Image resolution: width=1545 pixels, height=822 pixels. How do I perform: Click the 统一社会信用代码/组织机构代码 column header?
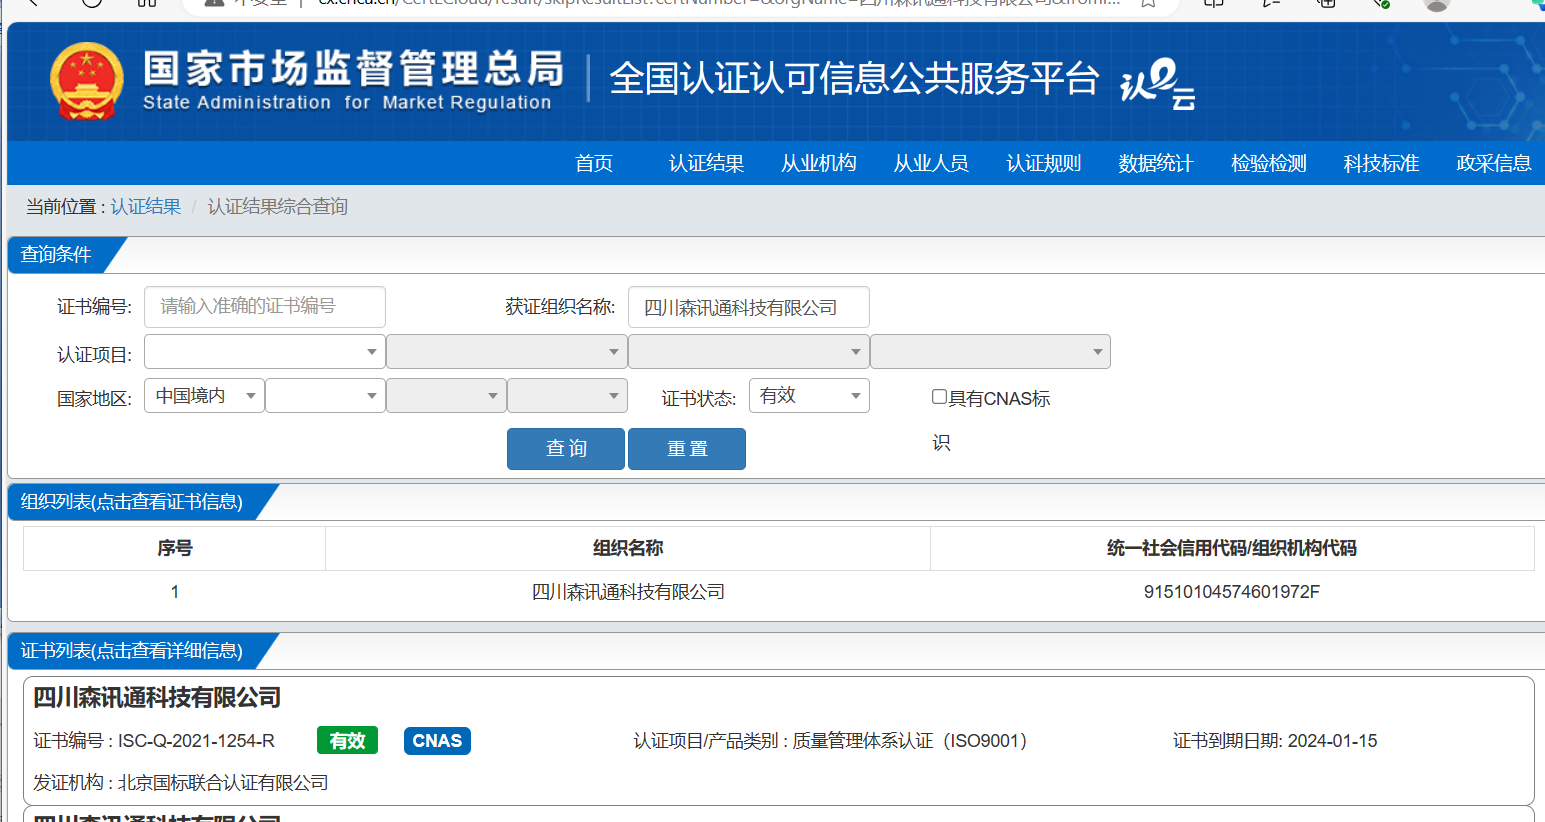(x=1232, y=548)
